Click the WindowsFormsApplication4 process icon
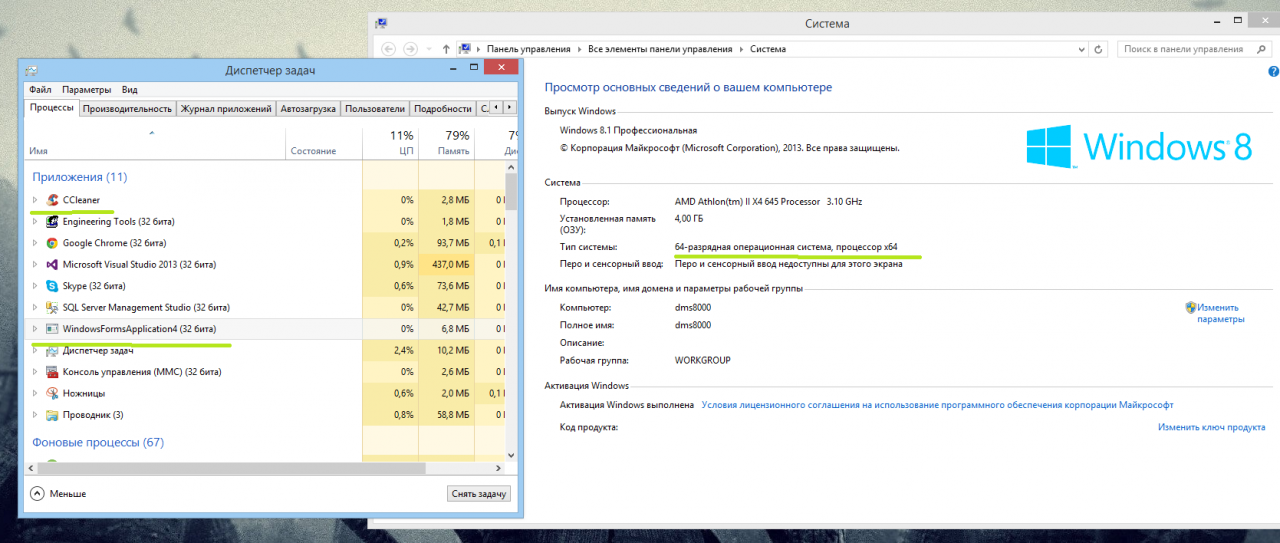 click(52, 329)
